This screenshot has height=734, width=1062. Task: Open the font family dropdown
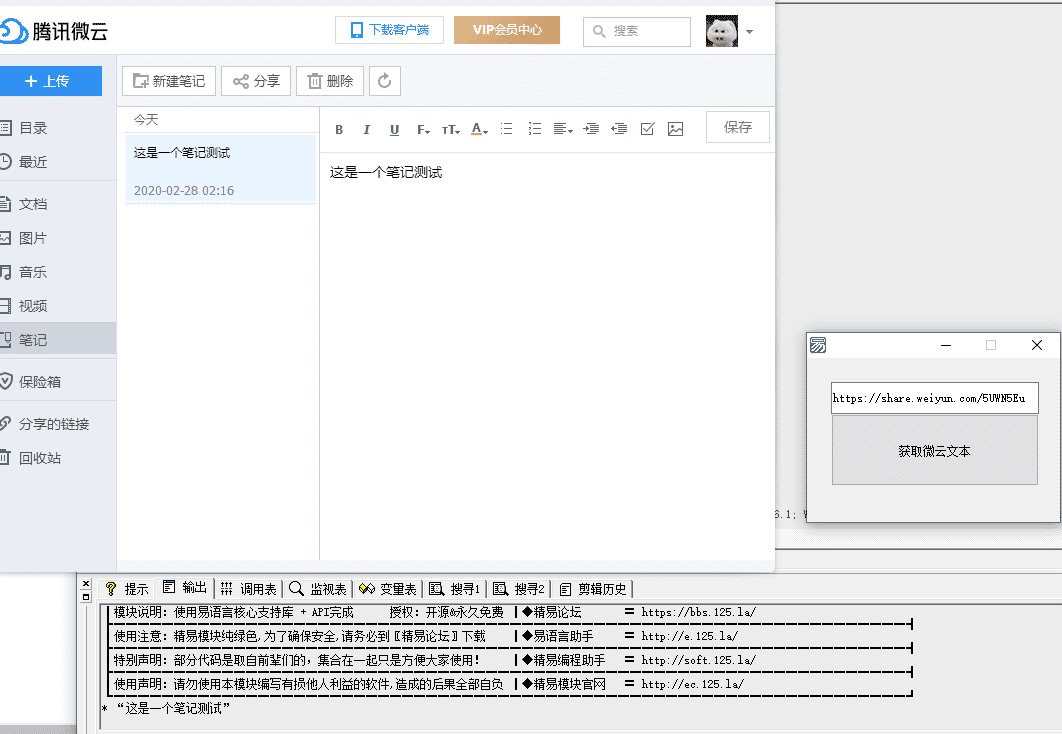click(x=423, y=129)
